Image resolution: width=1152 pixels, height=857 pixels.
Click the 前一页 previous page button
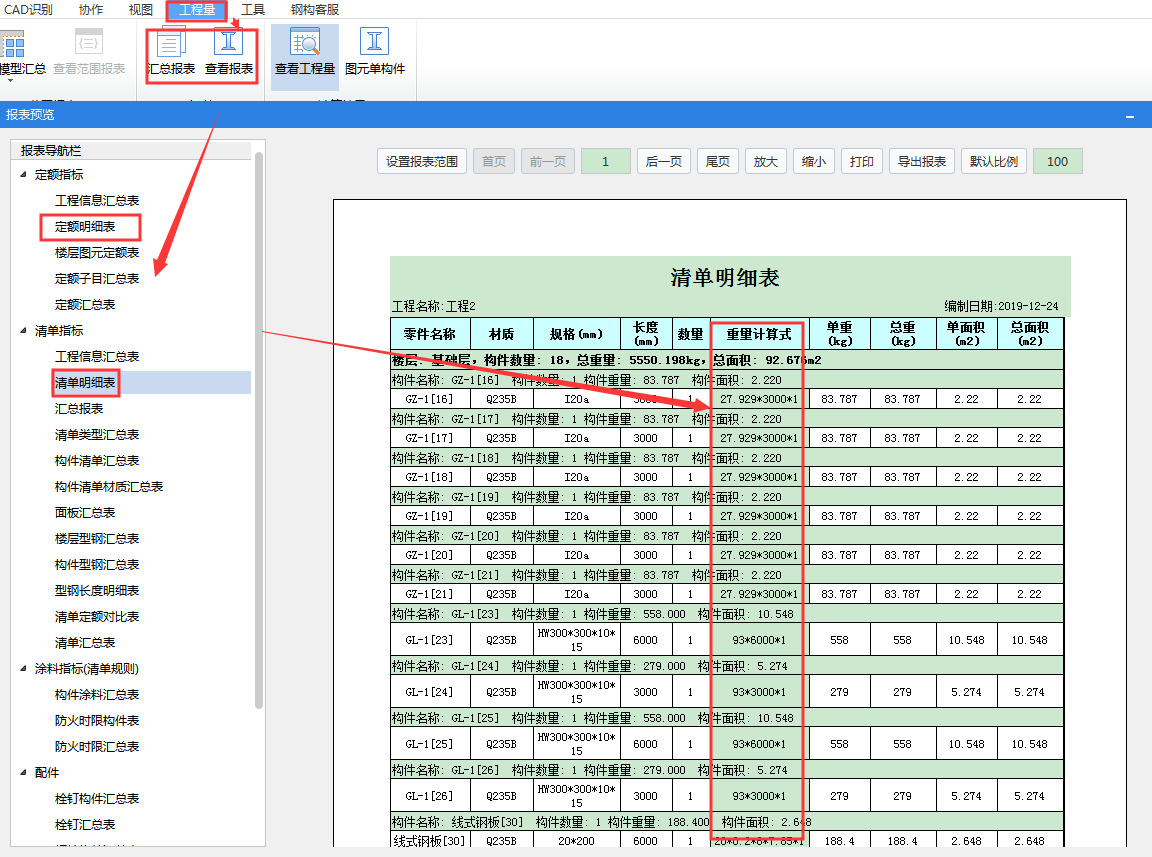click(x=548, y=162)
